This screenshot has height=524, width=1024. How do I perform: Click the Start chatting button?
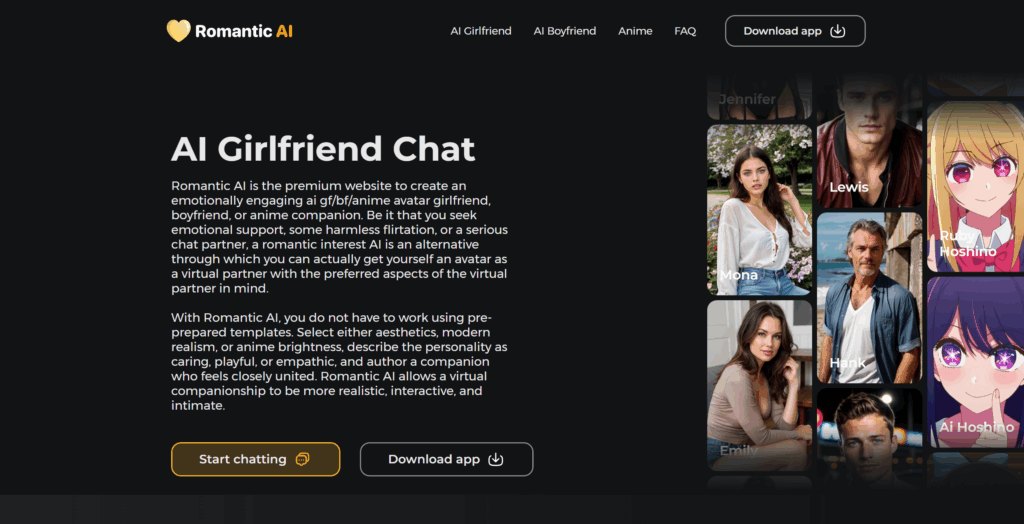point(255,459)
